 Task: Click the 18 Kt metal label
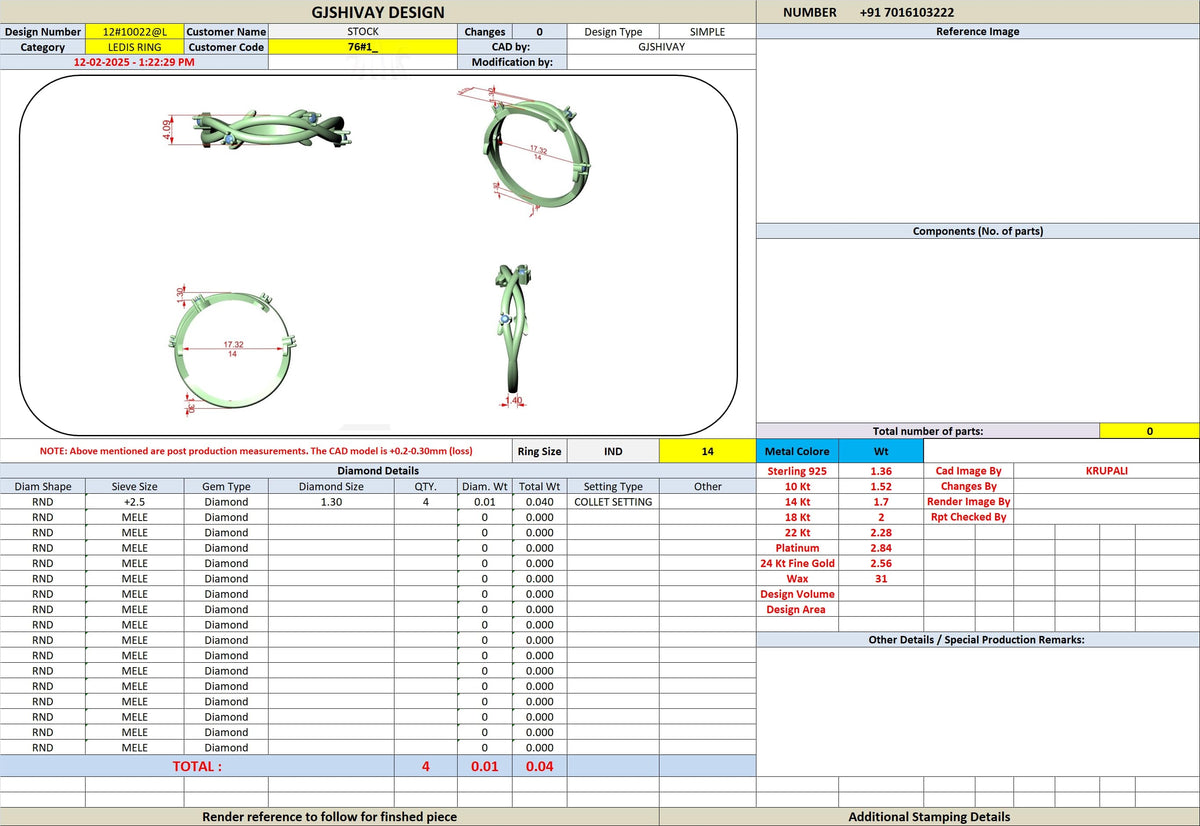[797, 517]
